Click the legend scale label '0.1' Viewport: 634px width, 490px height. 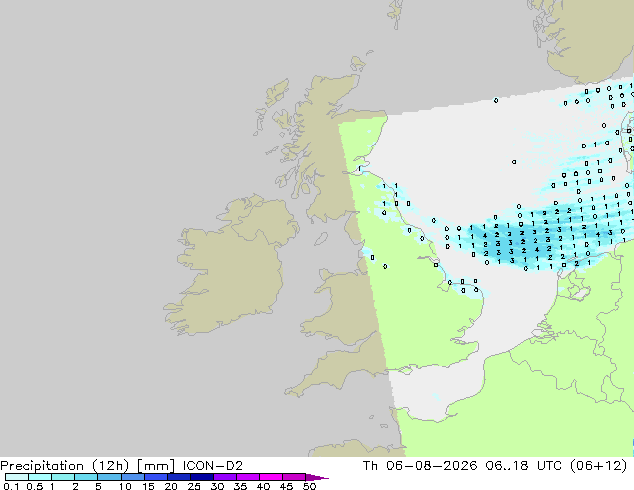[x=11, y=486]
